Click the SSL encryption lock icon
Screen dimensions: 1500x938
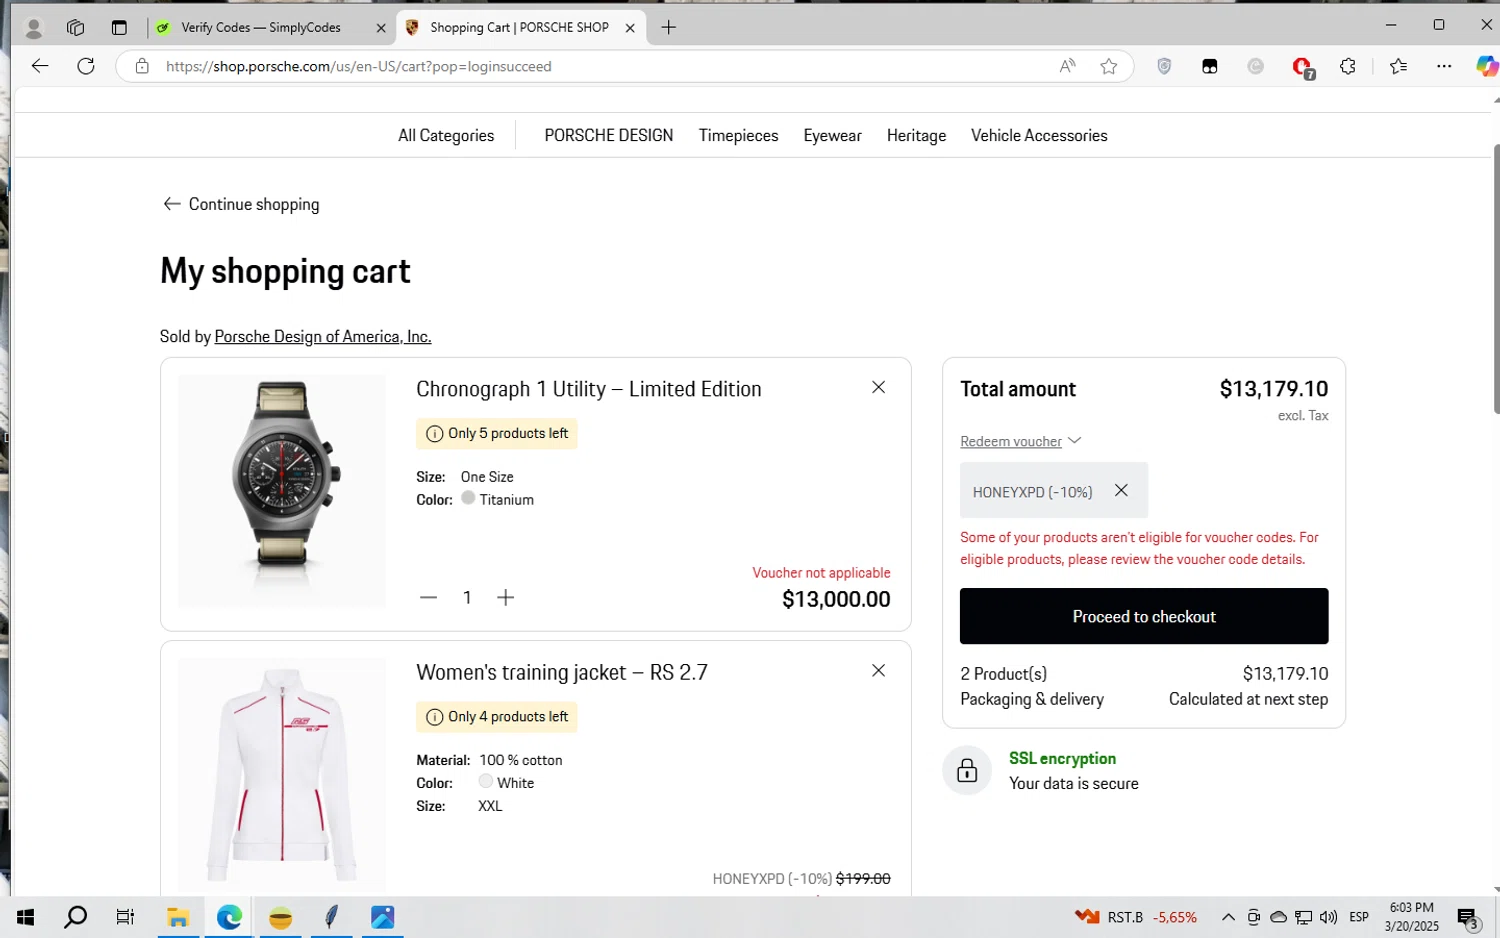pyautogui.click(x=967, y=771)
